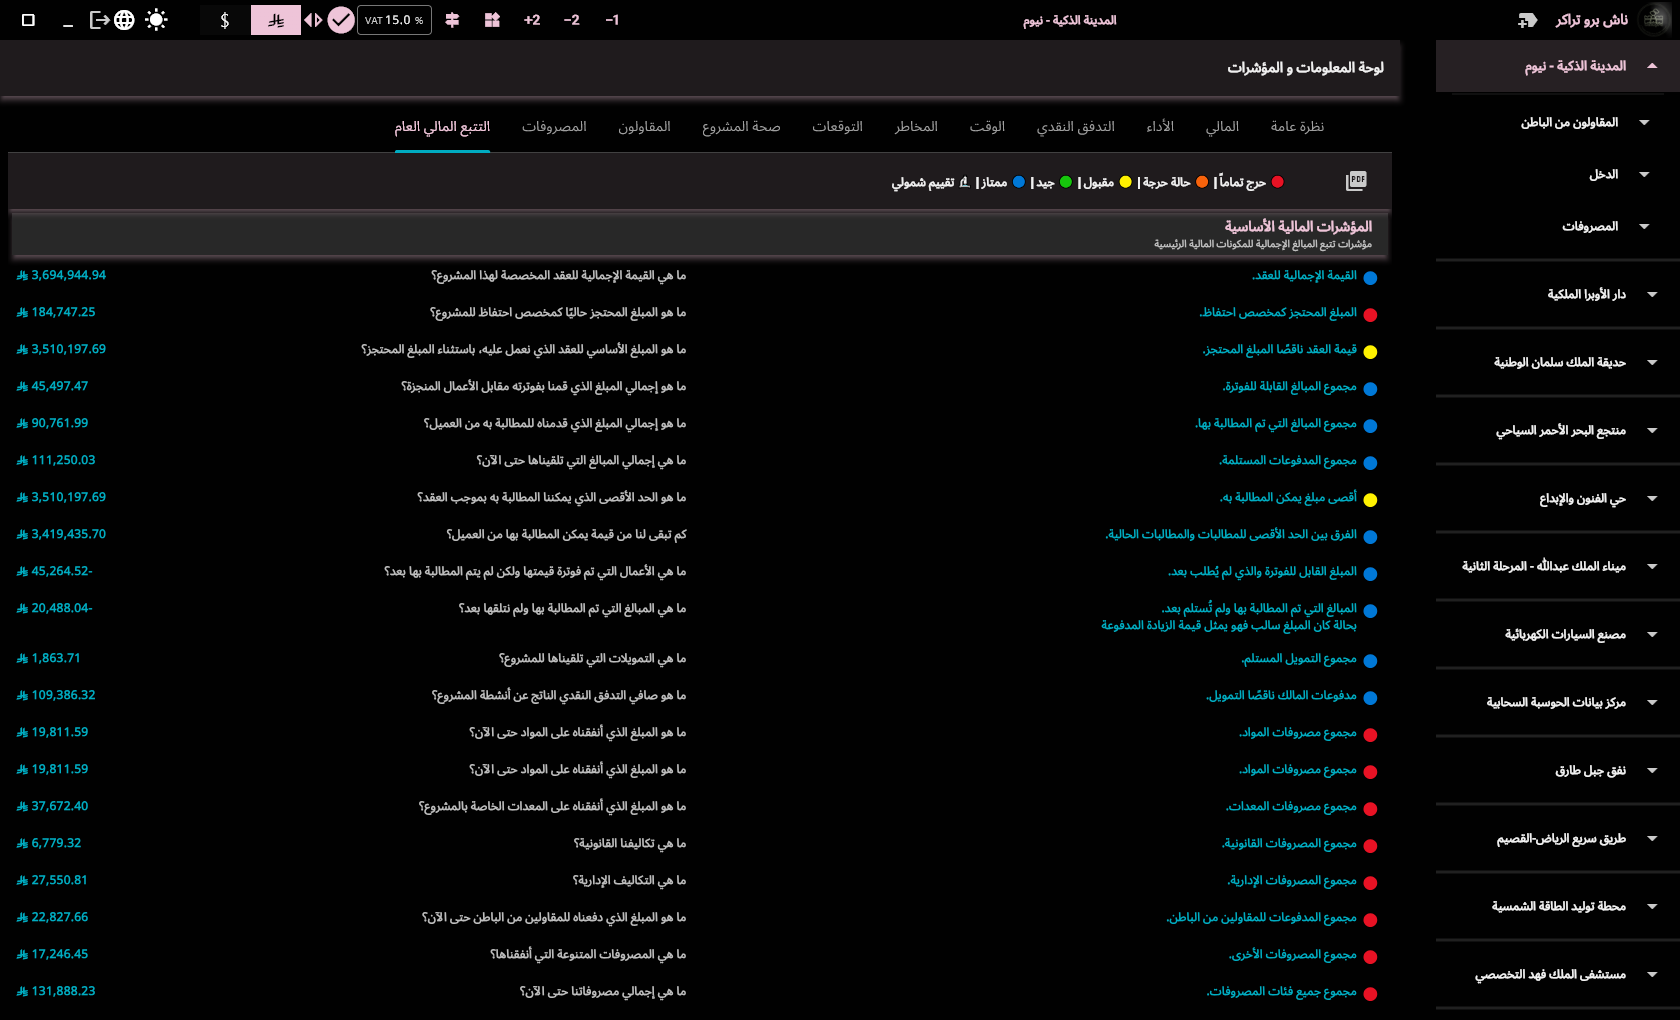Image resolution: width=1680 pixels, height=1020 pixels.
Task: Expand the مستشفى الملك فهد التخصصي project
Action: (x=1558, y=974)
